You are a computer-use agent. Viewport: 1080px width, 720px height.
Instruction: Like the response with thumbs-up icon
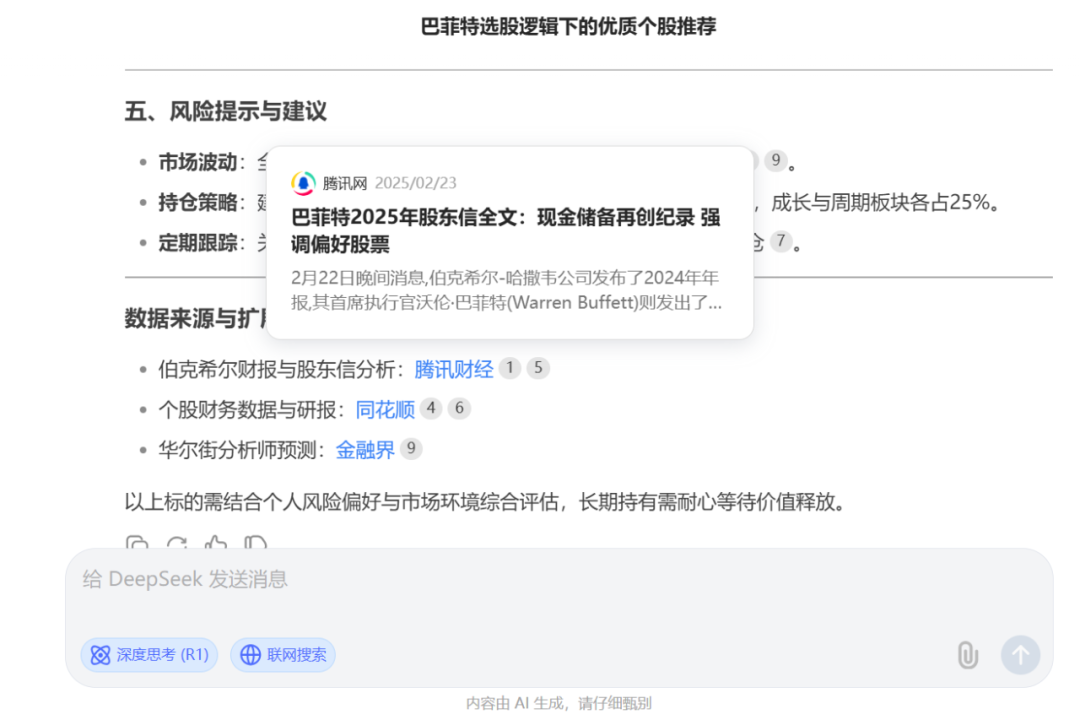[216, 544]
